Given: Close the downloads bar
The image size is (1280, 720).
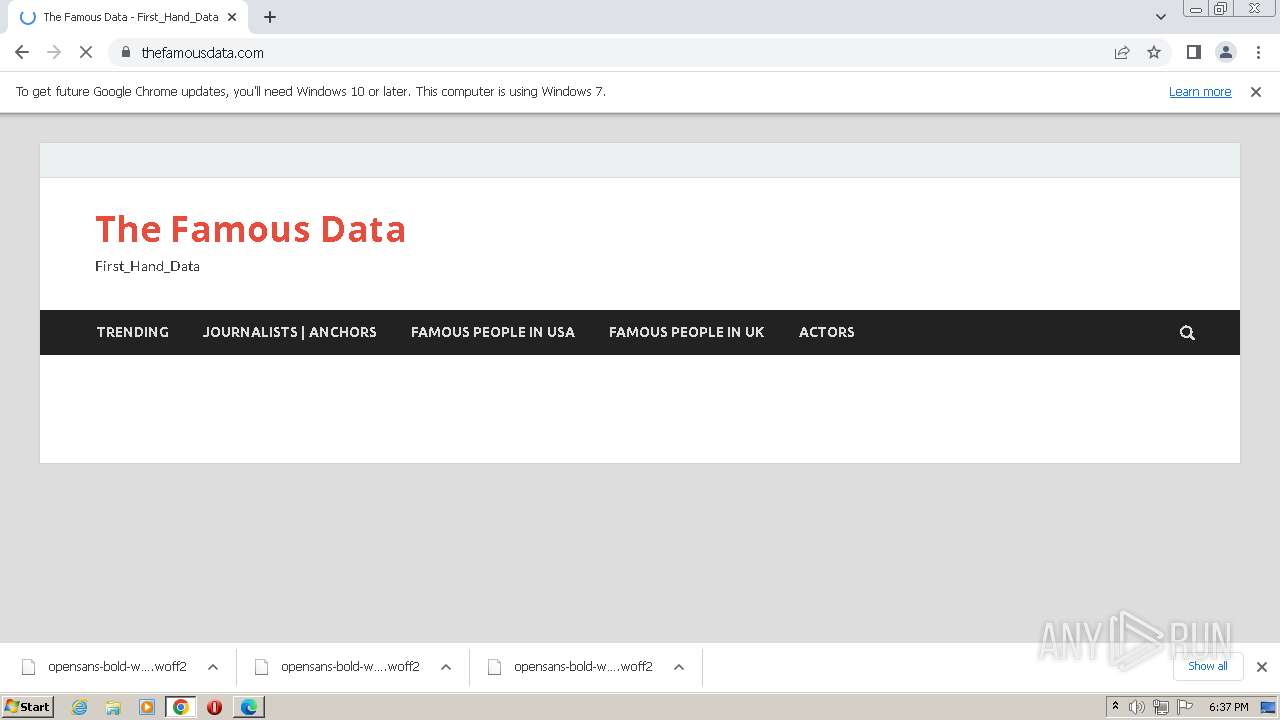Looking at the screenshot, I should (1262, 667).
